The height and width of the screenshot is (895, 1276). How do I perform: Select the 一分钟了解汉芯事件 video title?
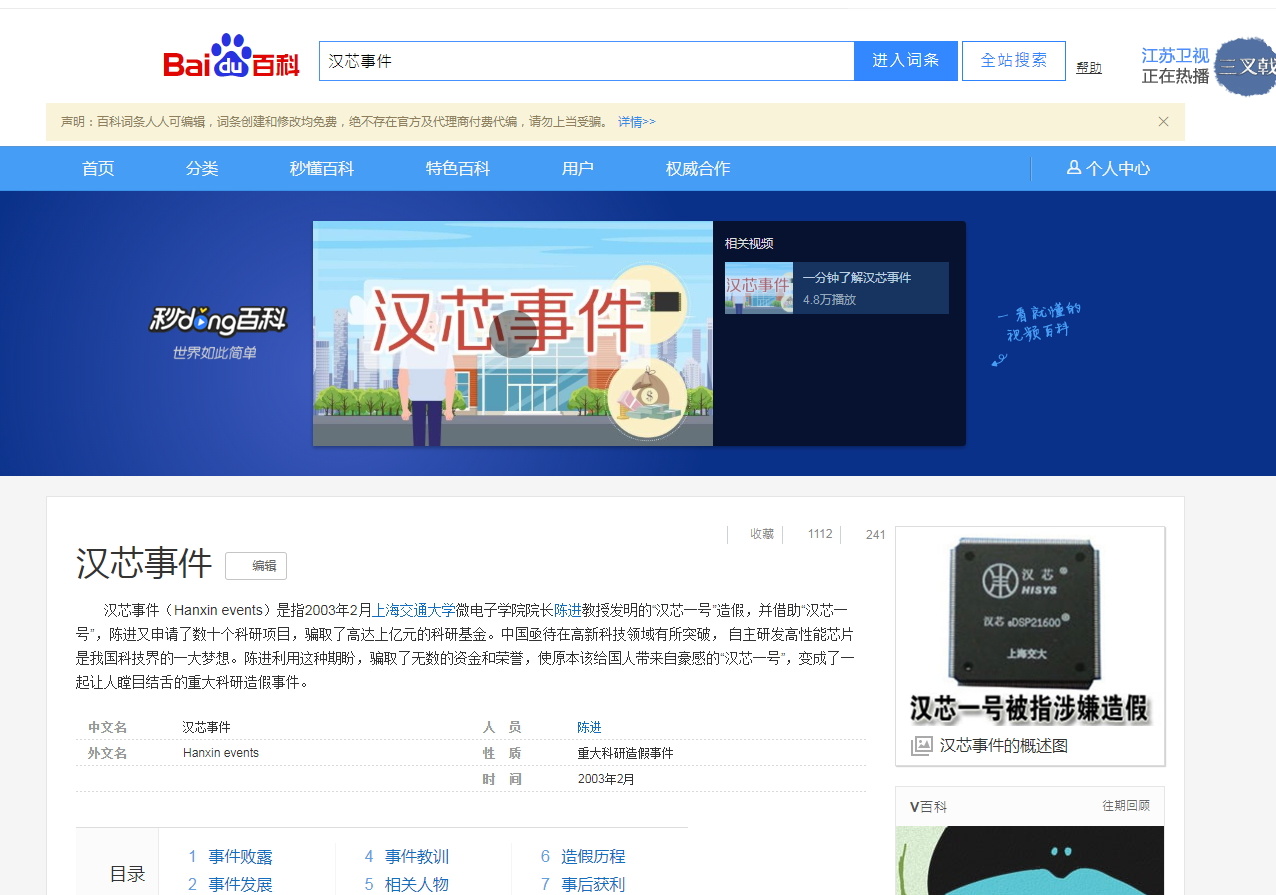[x=857, y=278]
